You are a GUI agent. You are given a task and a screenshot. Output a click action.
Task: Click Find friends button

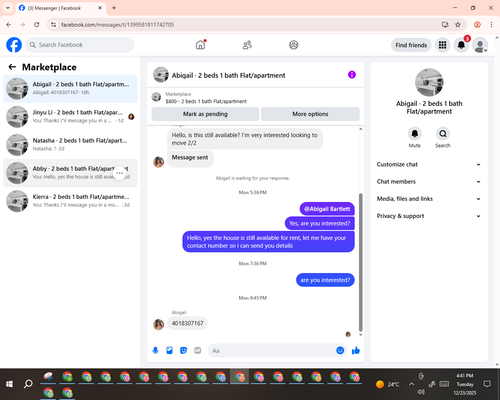tap(411, 45)
